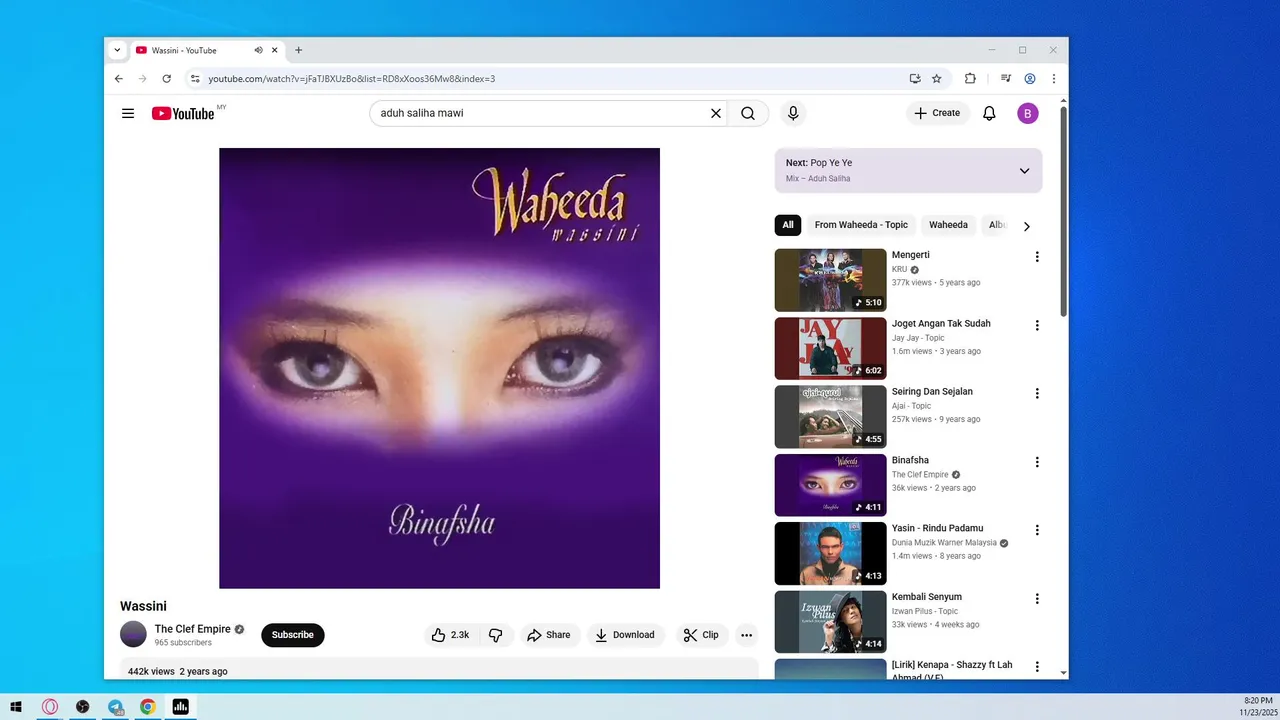This screenshot has width=1280, height=720.
Task: Open the tab search dropdown arrow
Action: (x=117, y=50)
